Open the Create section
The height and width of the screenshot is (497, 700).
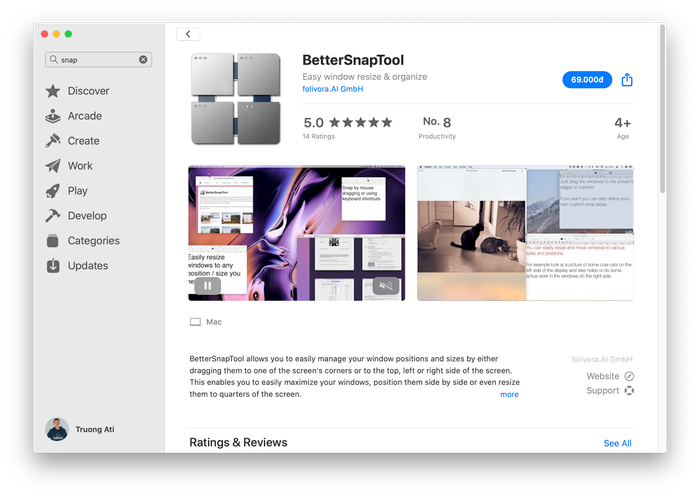click(83, 141)
